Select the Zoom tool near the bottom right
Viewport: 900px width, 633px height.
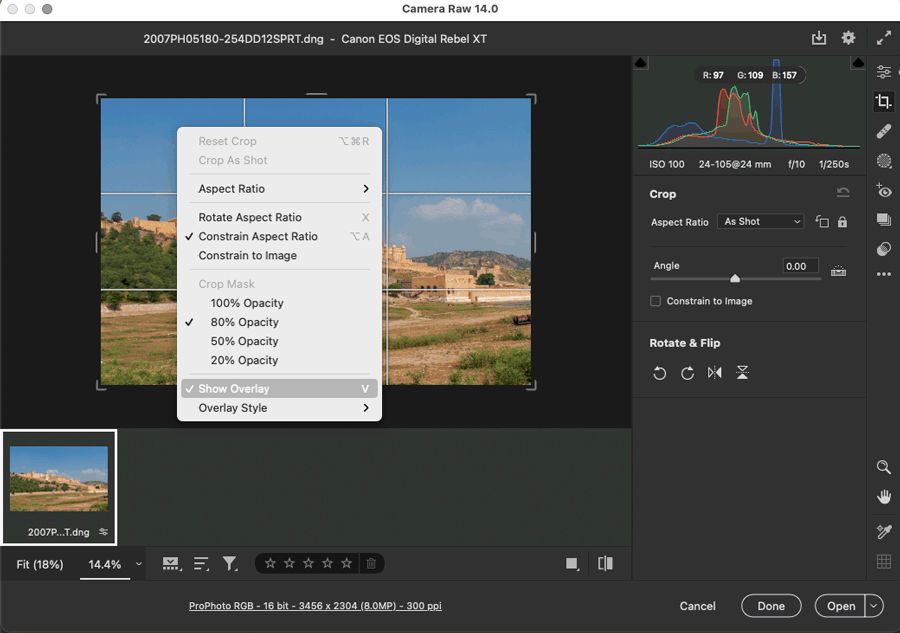[883, 467]
